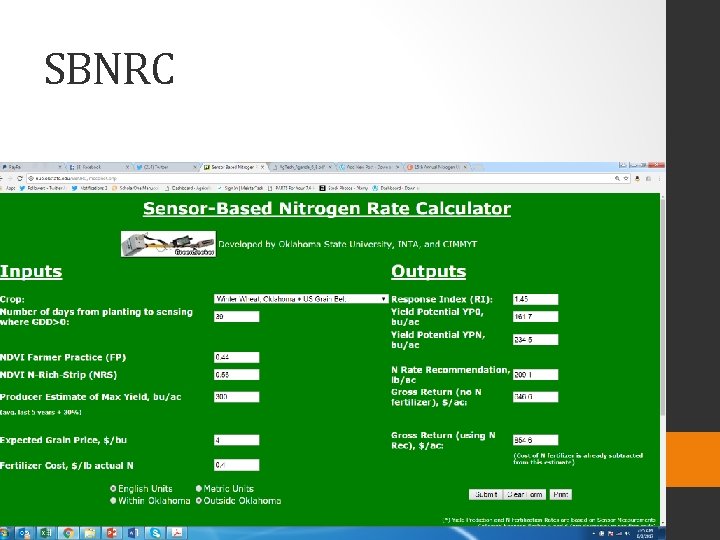
Task: Open Adobe Acrobat from the taskbar
Action: [x=177, y=533]
